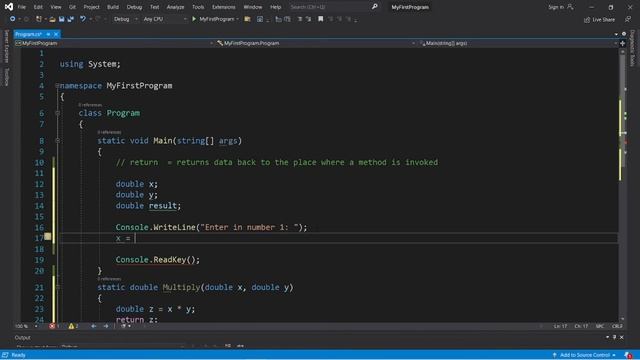This screenshot has width=640, height=360.
Task: Collapse the Multiply method block
Action: pyautogui.click(x=57, y=287)
